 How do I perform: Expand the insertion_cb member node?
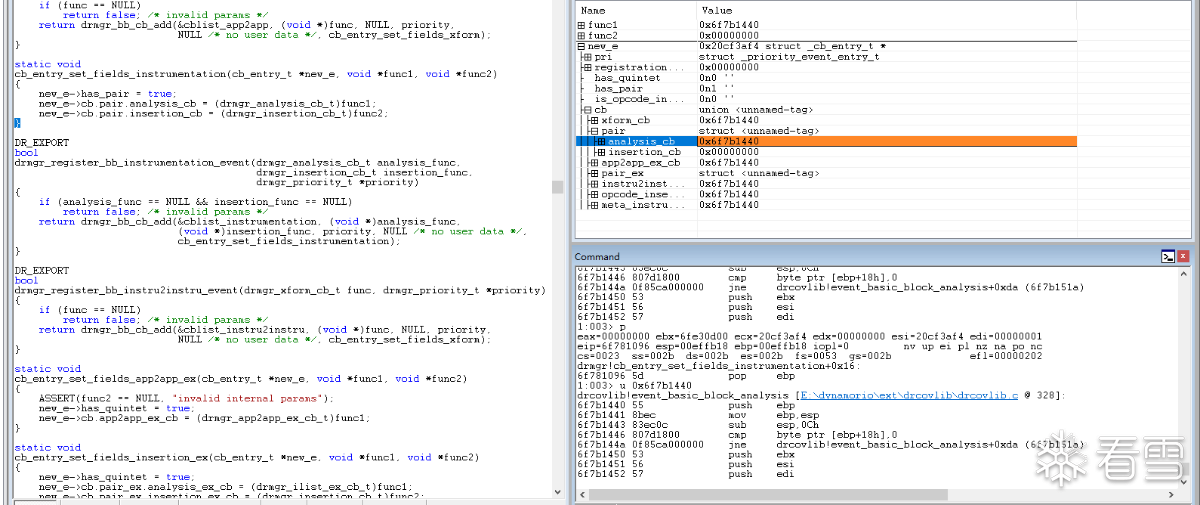[x=599, y=152]
